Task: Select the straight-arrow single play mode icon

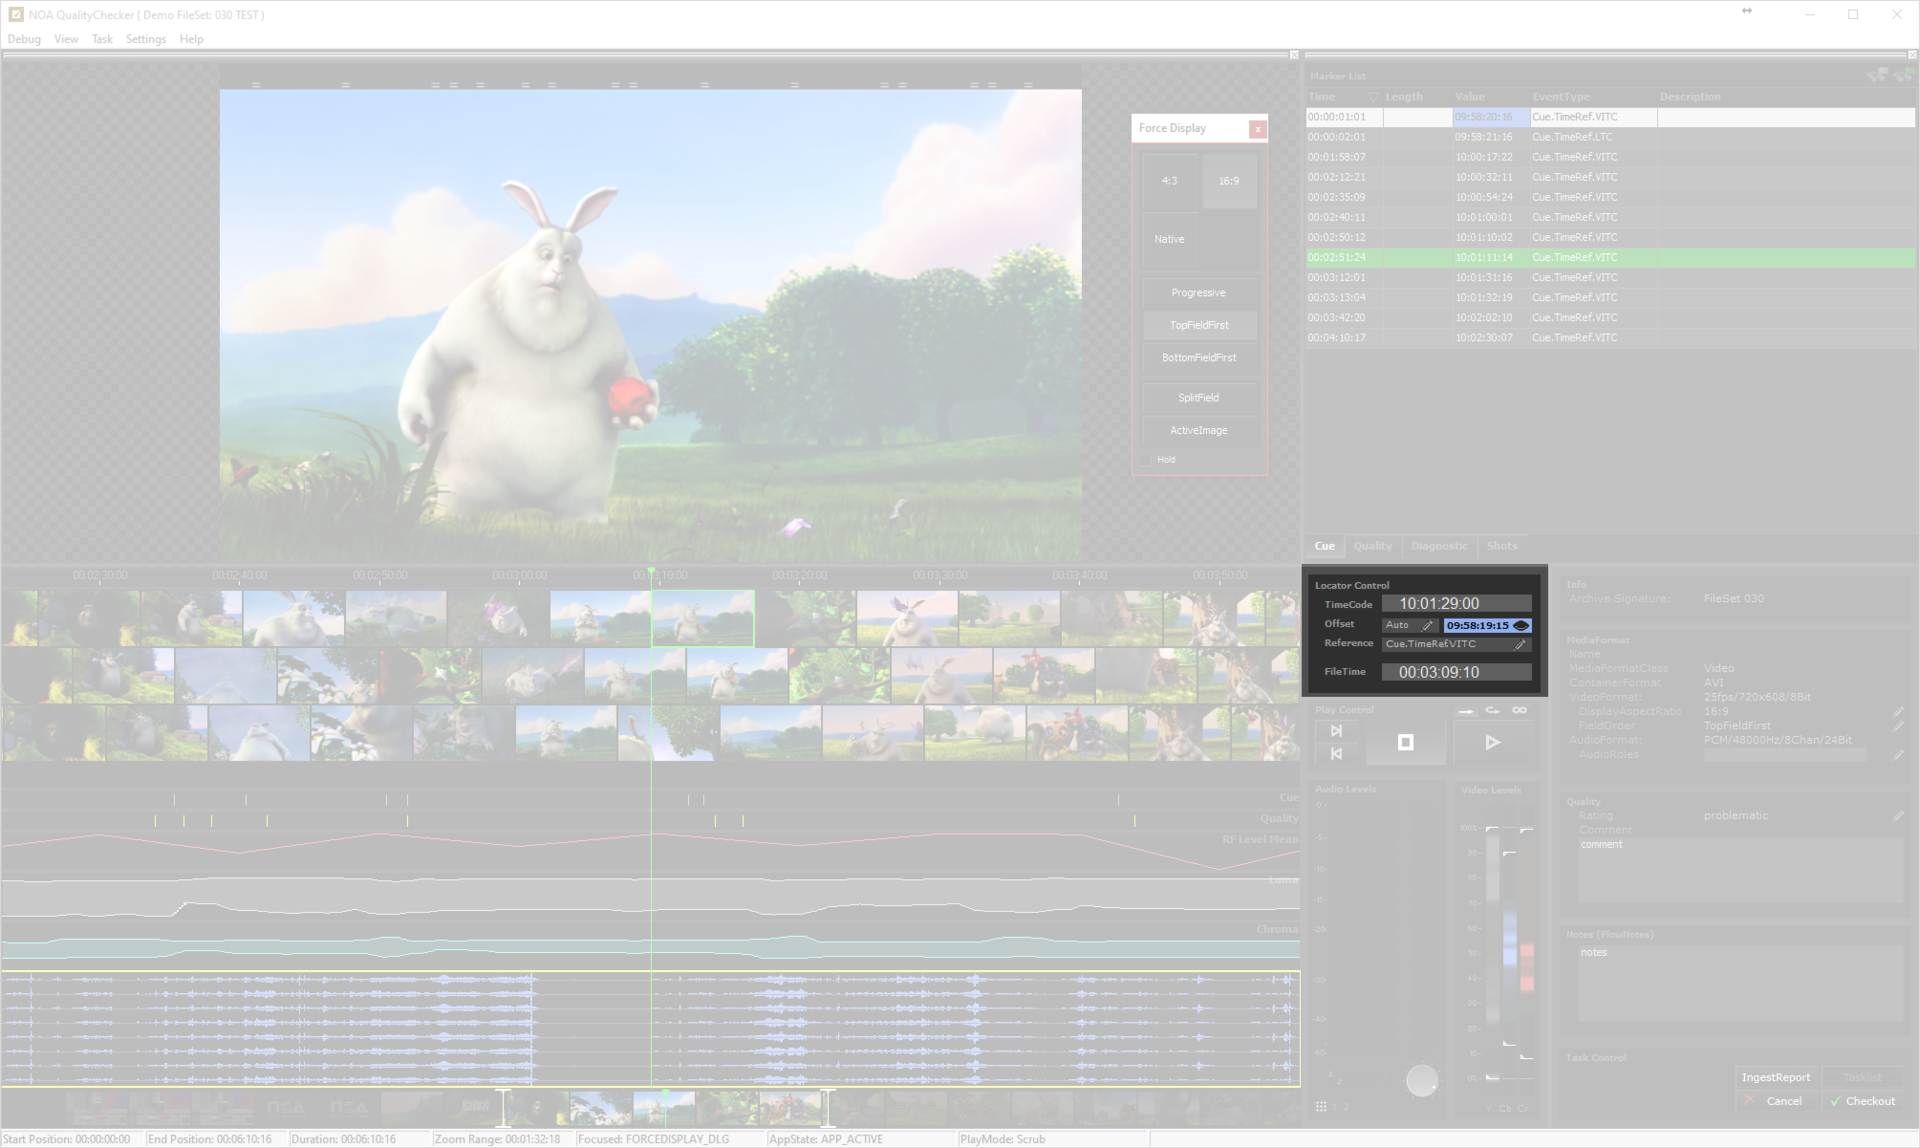Action: click(x=1466, y=710)
